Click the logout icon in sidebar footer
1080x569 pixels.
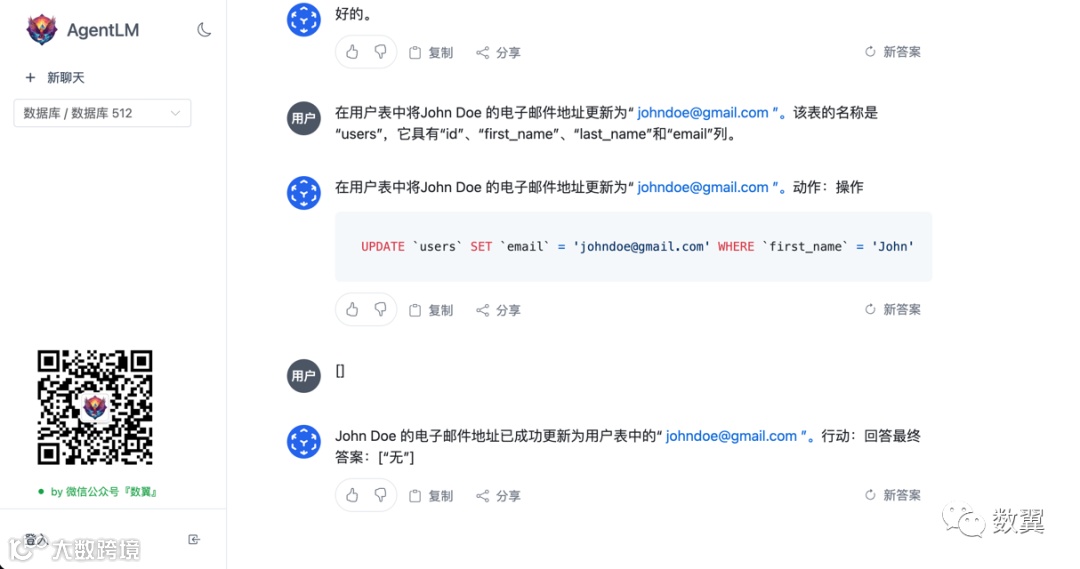194,539
